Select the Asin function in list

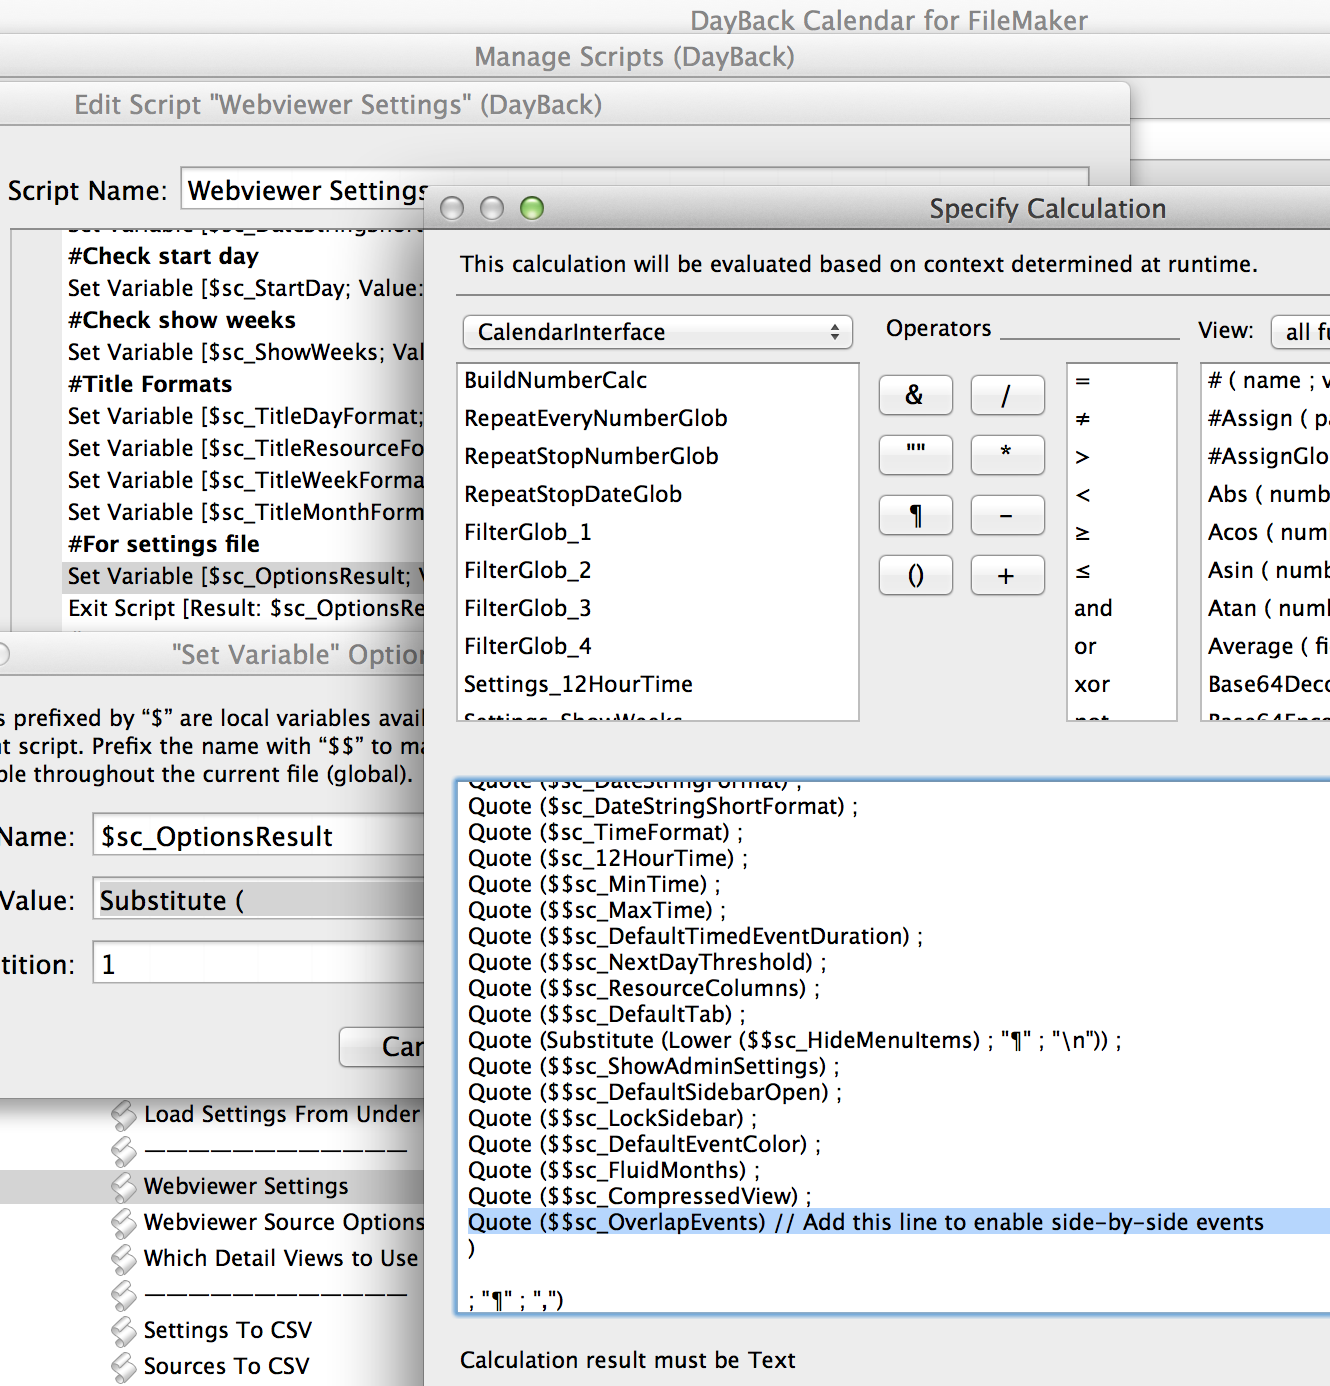[x=1267, y=571]
